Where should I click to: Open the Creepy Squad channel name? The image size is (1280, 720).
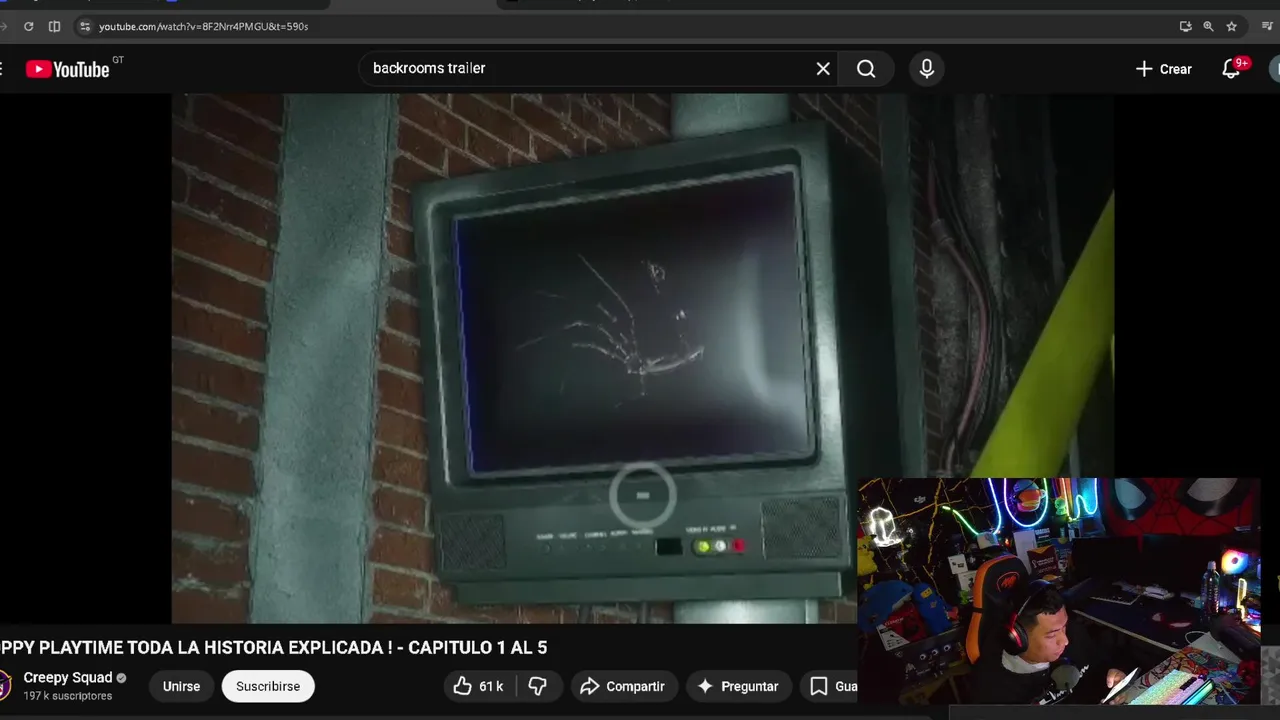click(68, 677)
